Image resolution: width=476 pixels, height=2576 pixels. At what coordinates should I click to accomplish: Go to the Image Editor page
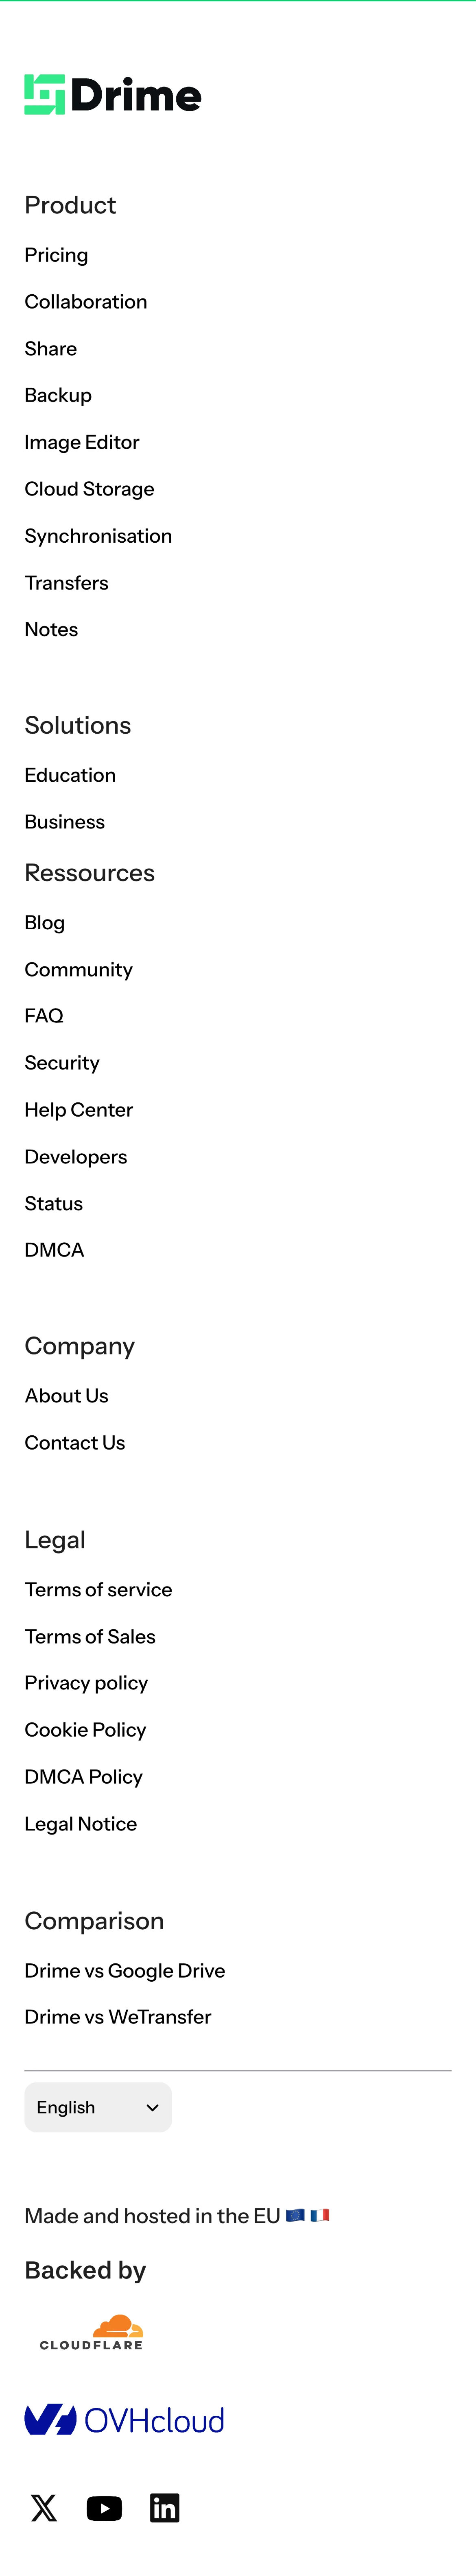pos(82,442)
